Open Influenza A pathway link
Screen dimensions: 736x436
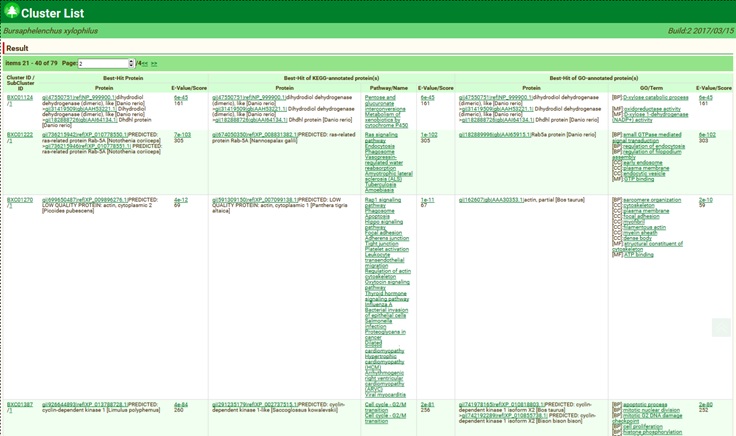click(x=378, y=305)
